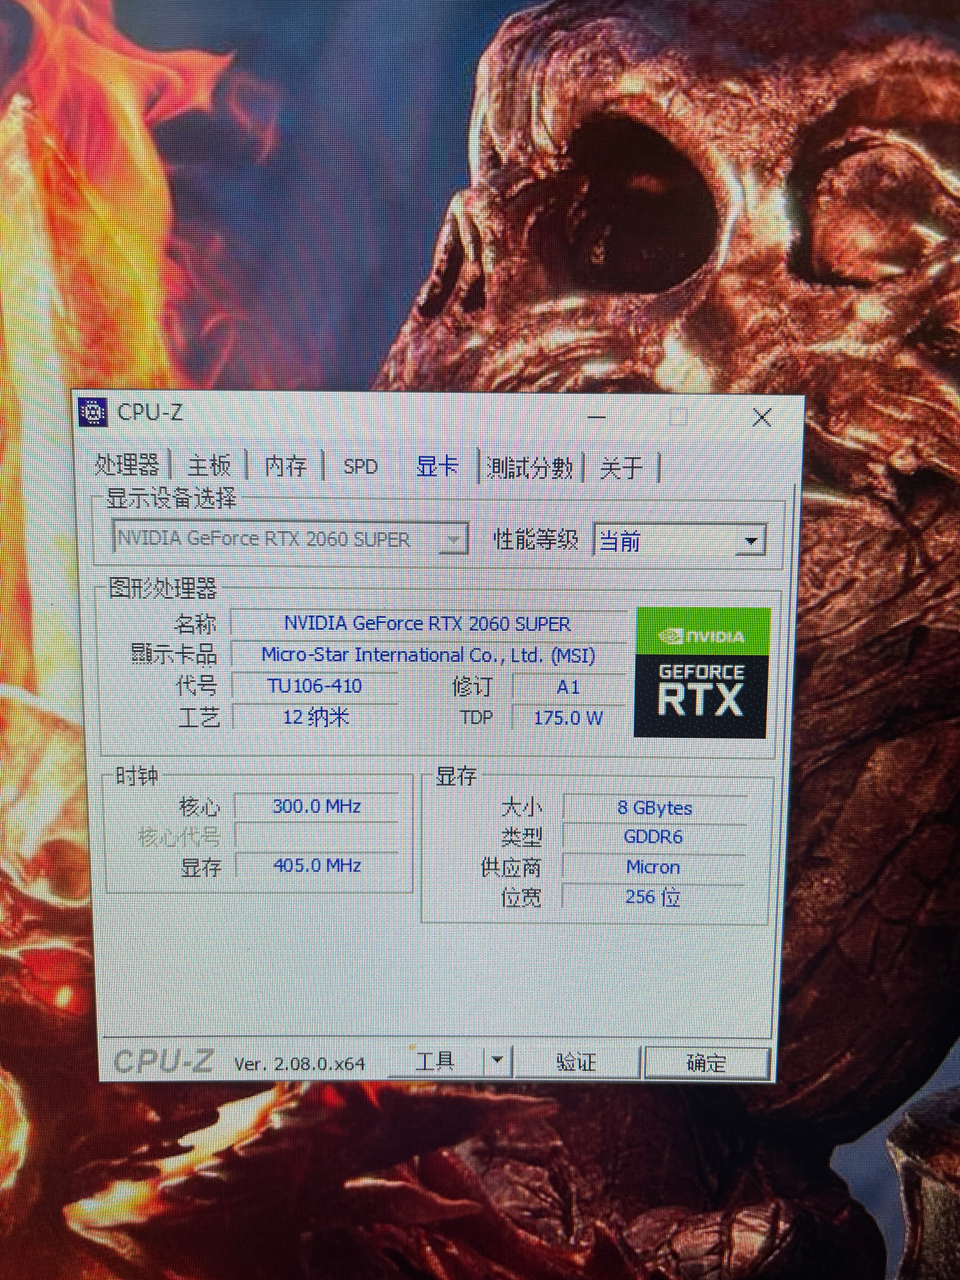Viewport: 960px width, 1280px height.
Task: Switch to the 关于 tab
Action: (621, 468)
